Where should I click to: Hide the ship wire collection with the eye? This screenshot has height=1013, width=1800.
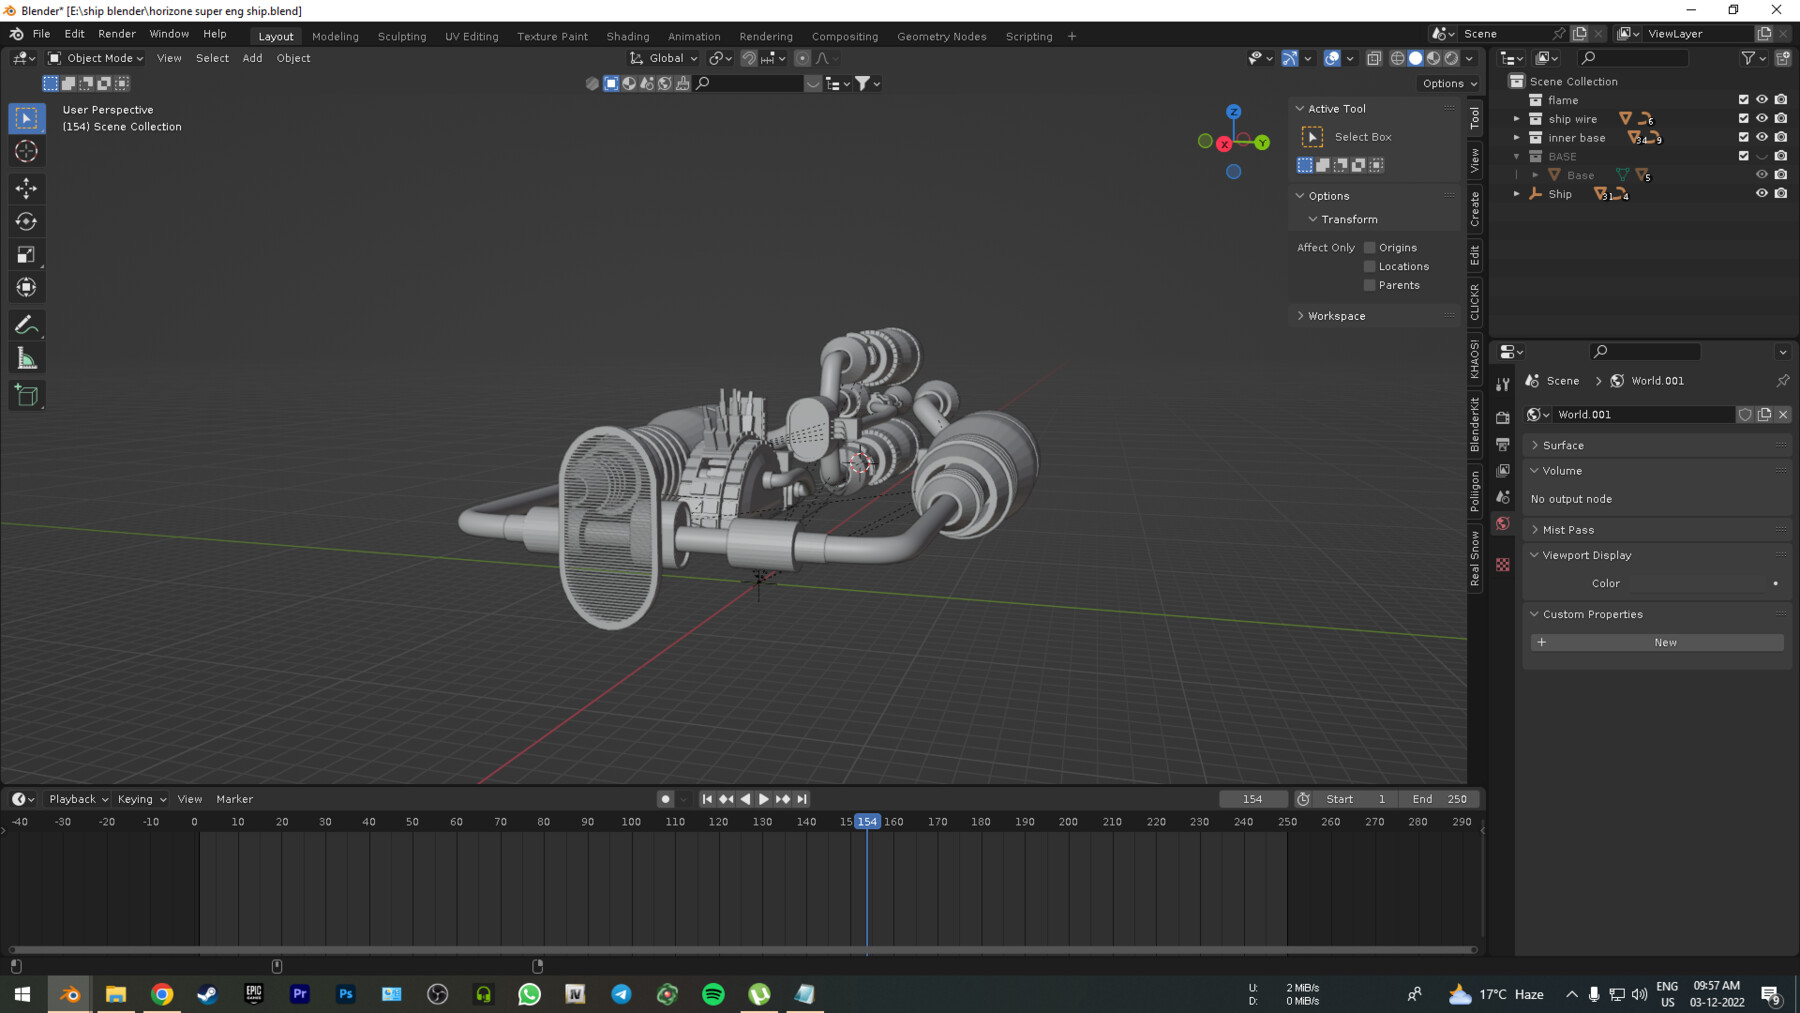[1761, 118]
